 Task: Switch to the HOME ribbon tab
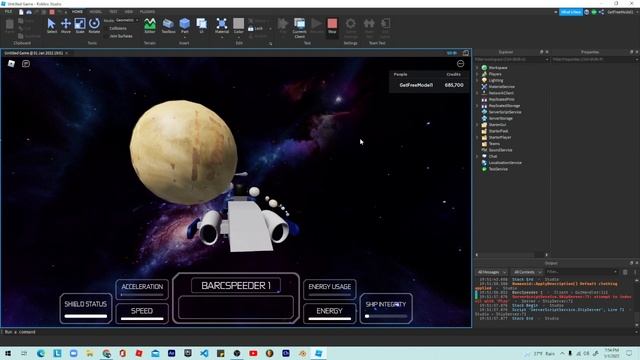[77, 12]
